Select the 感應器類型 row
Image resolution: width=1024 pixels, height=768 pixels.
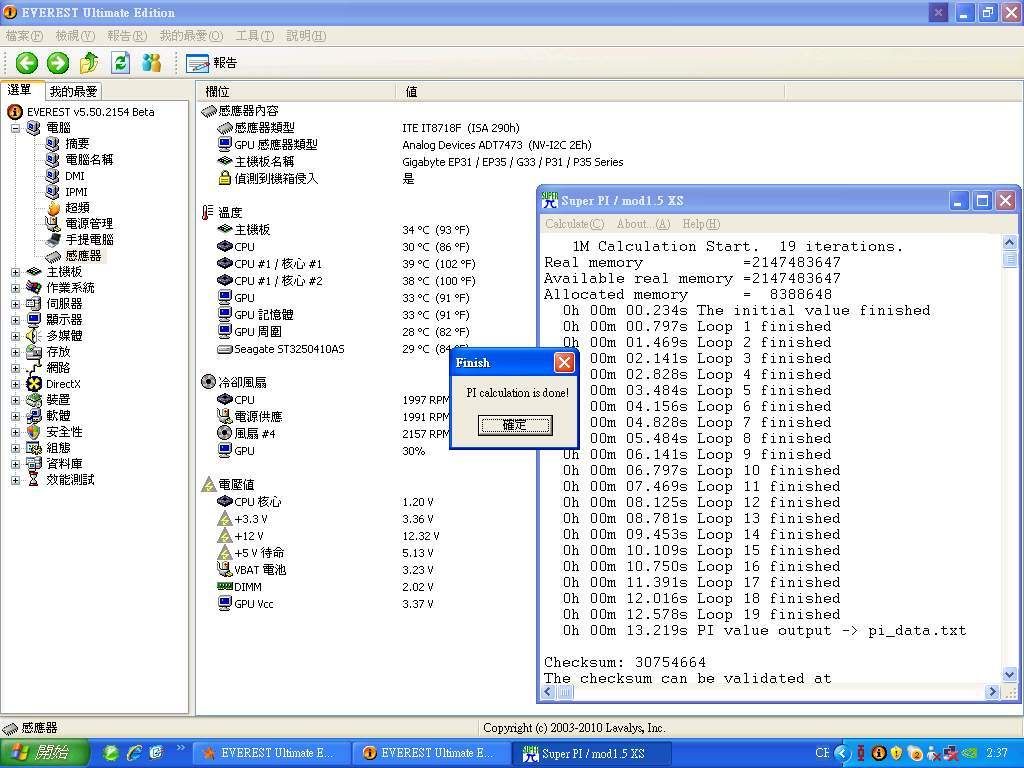tap(263, 128)
